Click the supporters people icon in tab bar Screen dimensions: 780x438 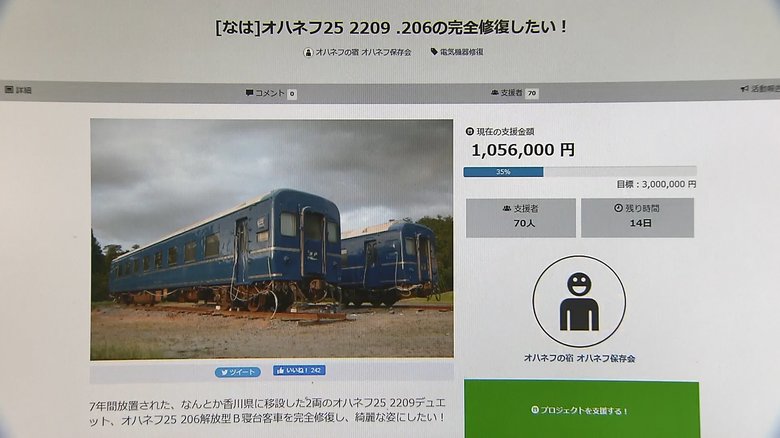494,93
